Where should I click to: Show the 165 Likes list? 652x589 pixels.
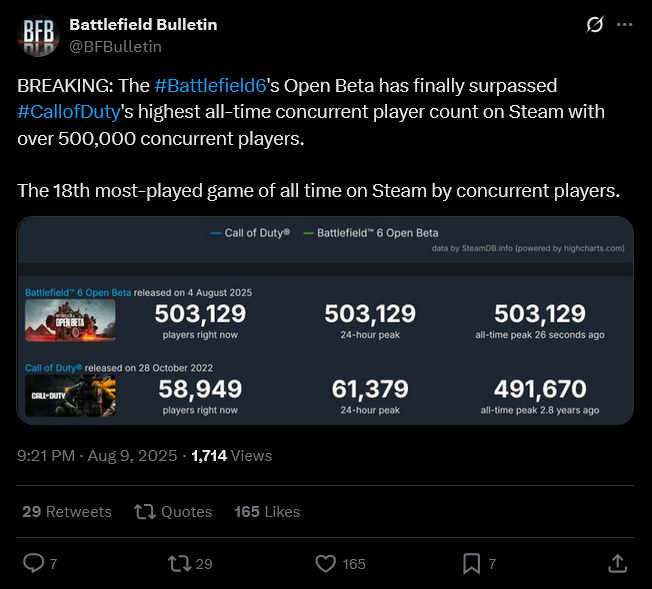(x=267, y=512)
